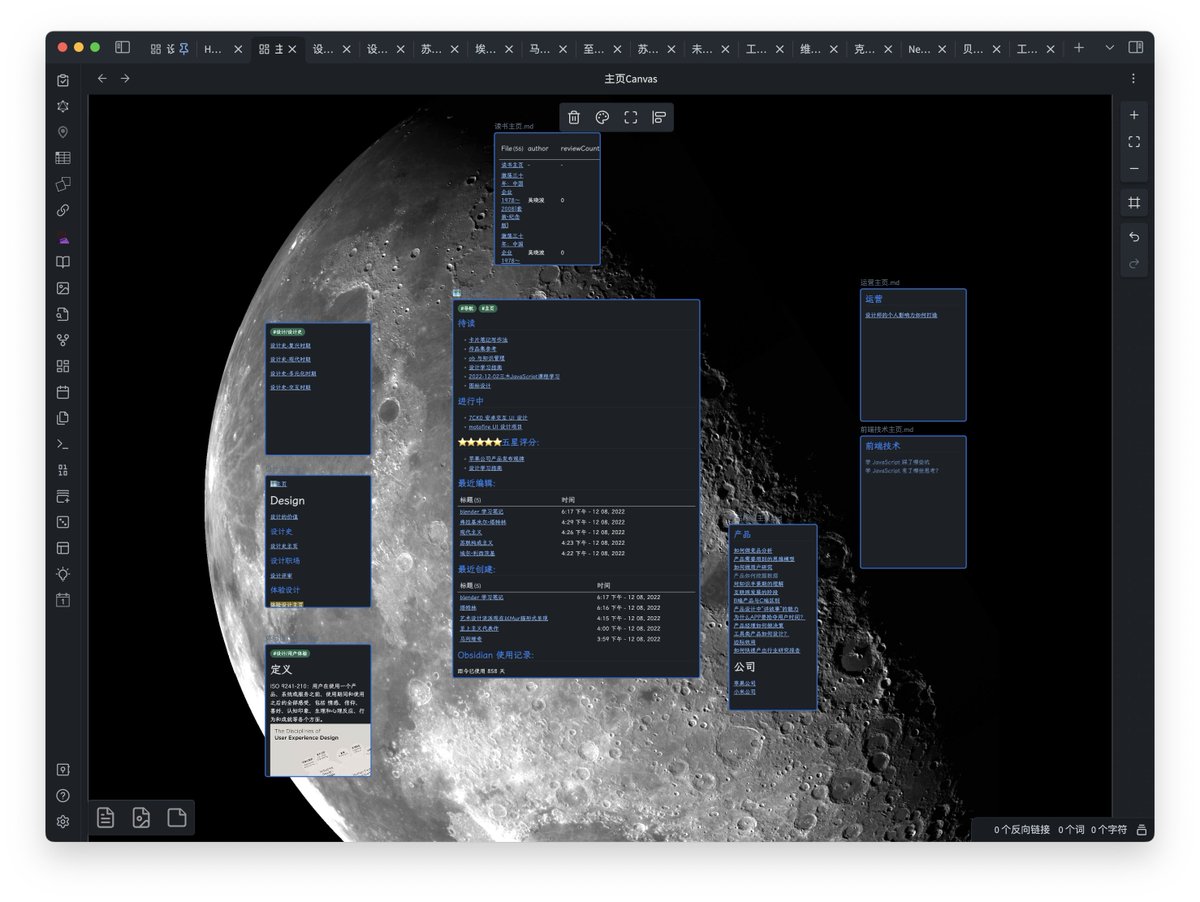Screen dimensions: 1200x902
Task: Open a new tab with plus button
Action: point(1079,47)
